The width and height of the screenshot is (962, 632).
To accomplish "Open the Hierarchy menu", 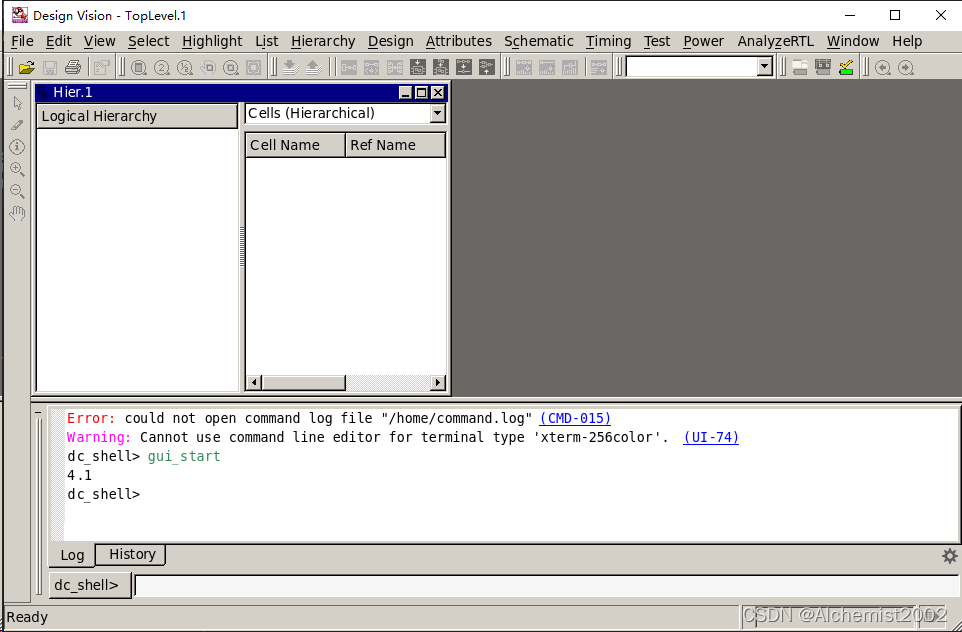I will (323, 41).
